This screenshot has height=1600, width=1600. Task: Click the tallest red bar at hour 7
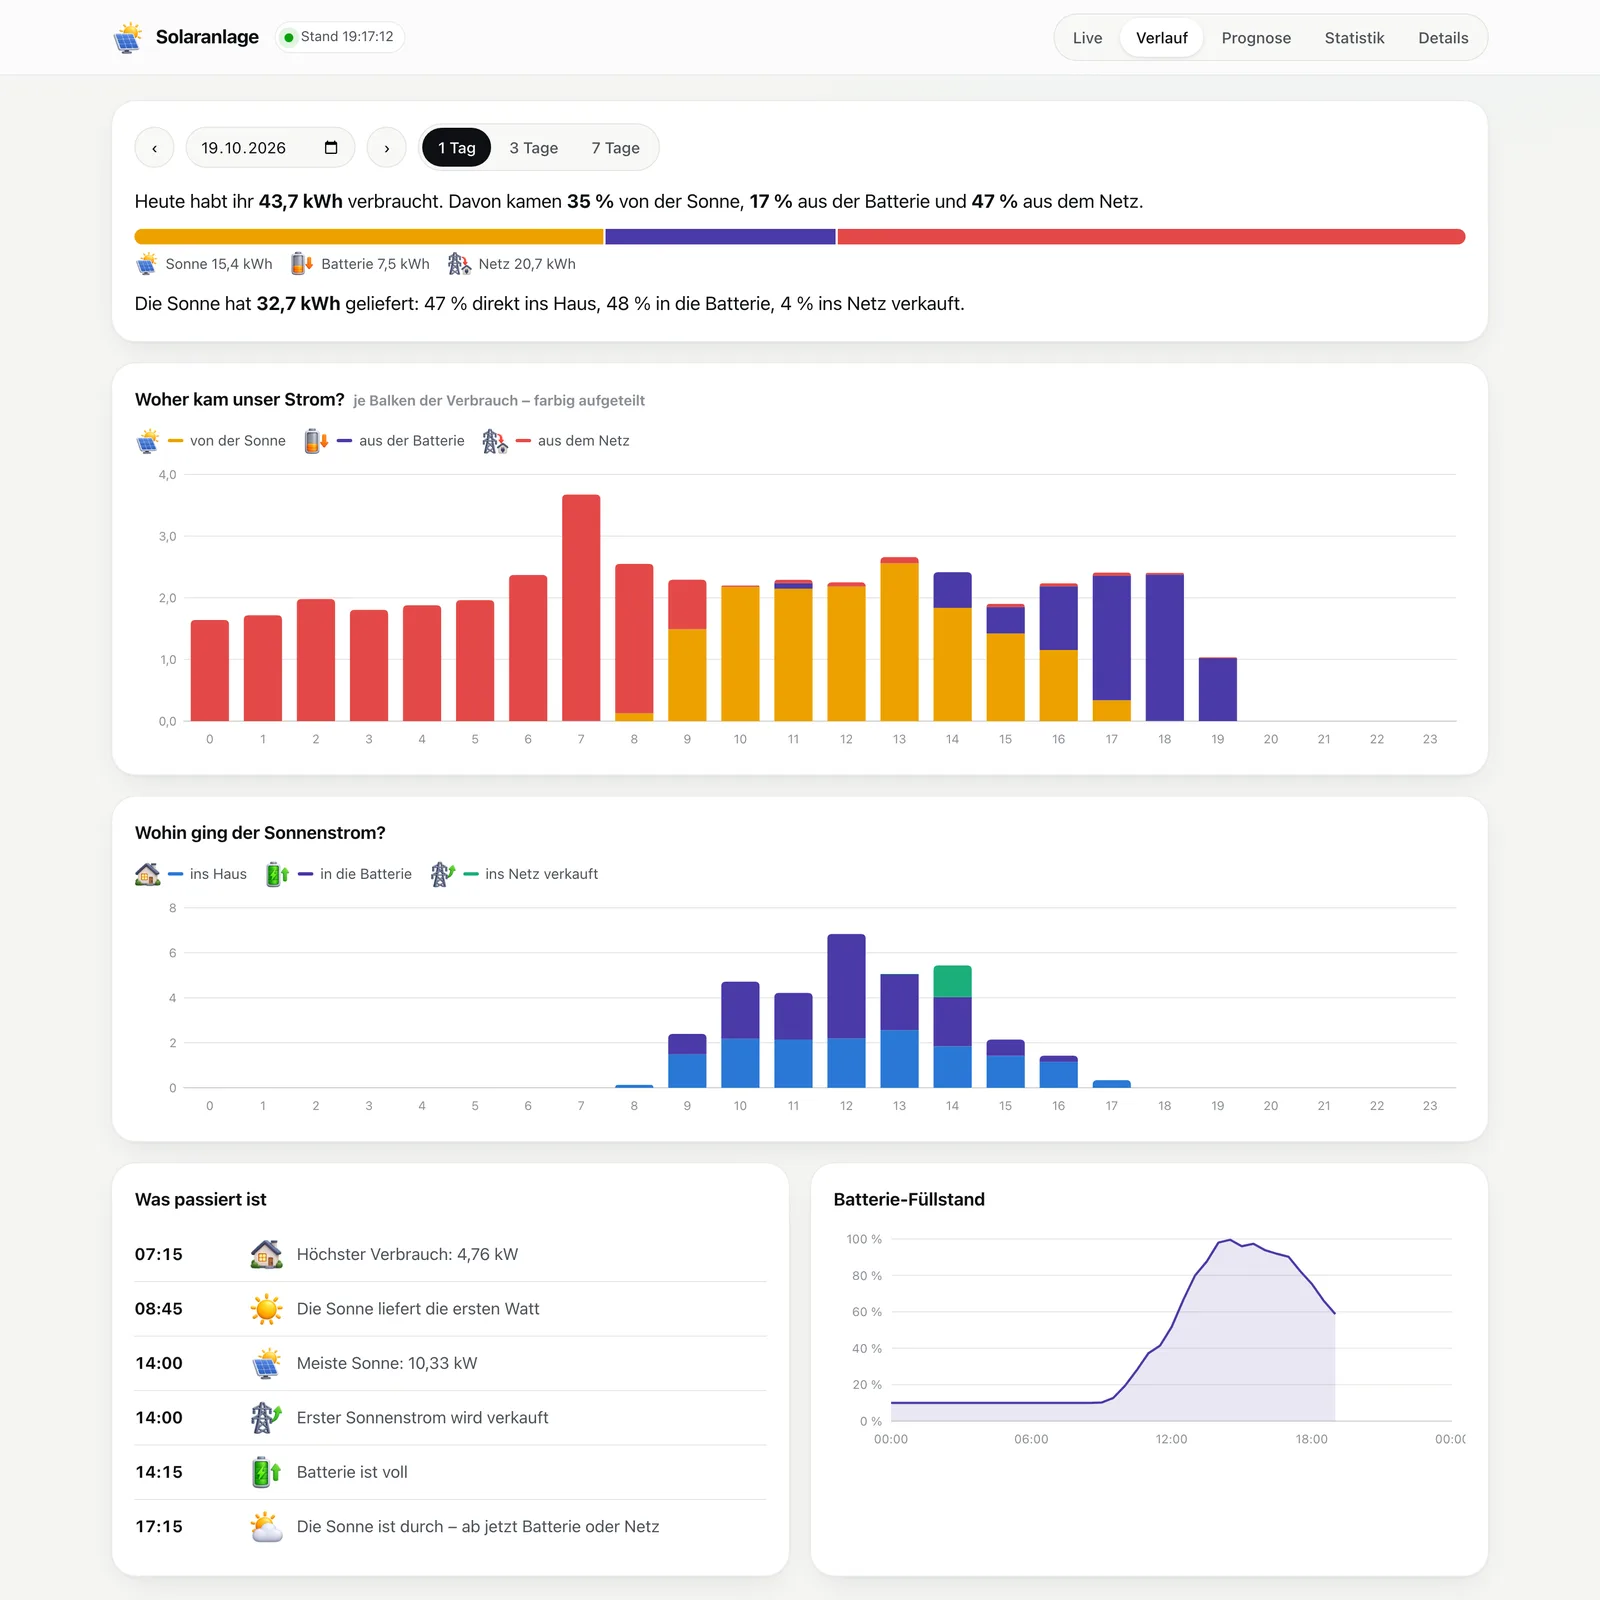coord(581,608)
